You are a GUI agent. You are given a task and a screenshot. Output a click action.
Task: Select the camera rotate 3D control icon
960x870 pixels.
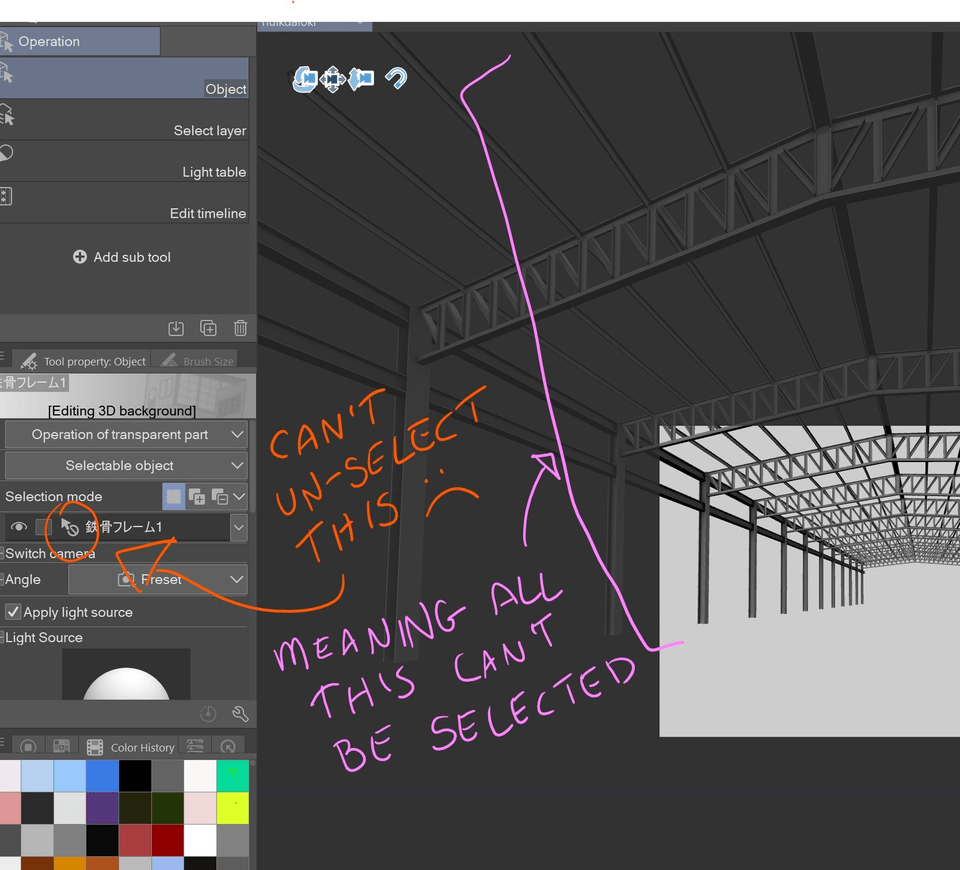(304, 79)
